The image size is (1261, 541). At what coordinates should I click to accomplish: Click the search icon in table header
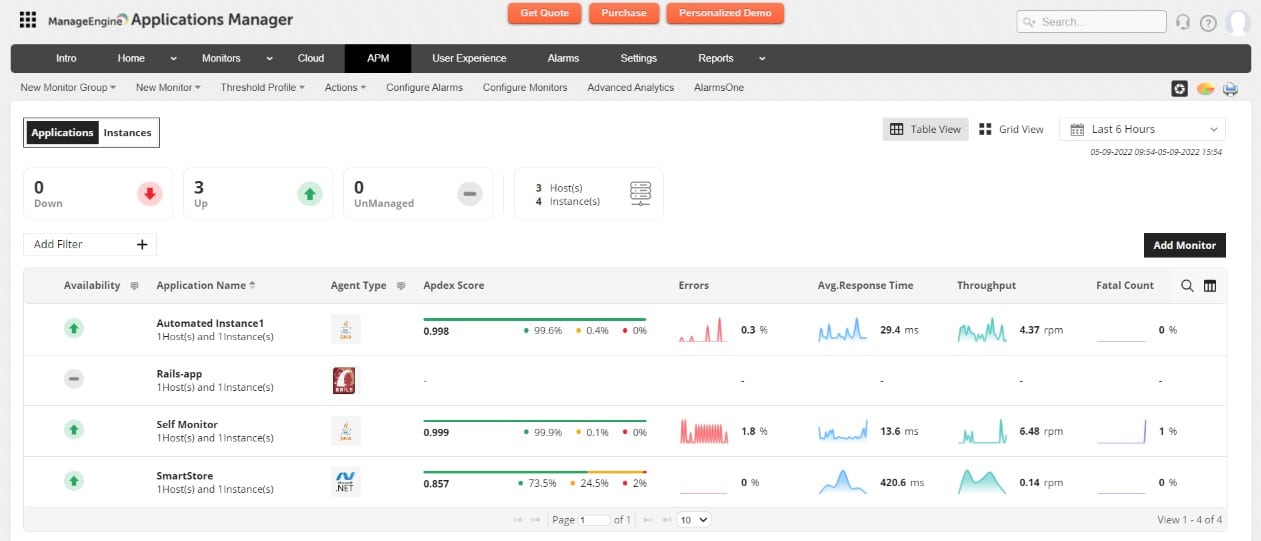tap(1187, 285)
